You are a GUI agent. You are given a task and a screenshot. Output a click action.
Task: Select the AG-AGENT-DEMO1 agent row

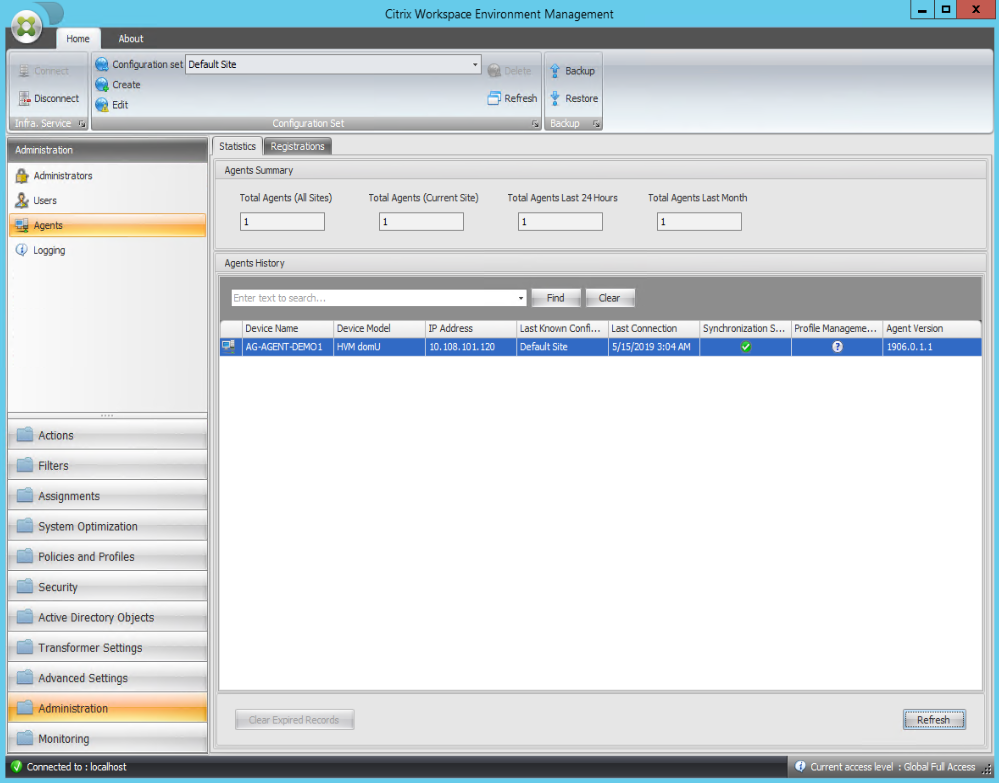click(283, 347)
